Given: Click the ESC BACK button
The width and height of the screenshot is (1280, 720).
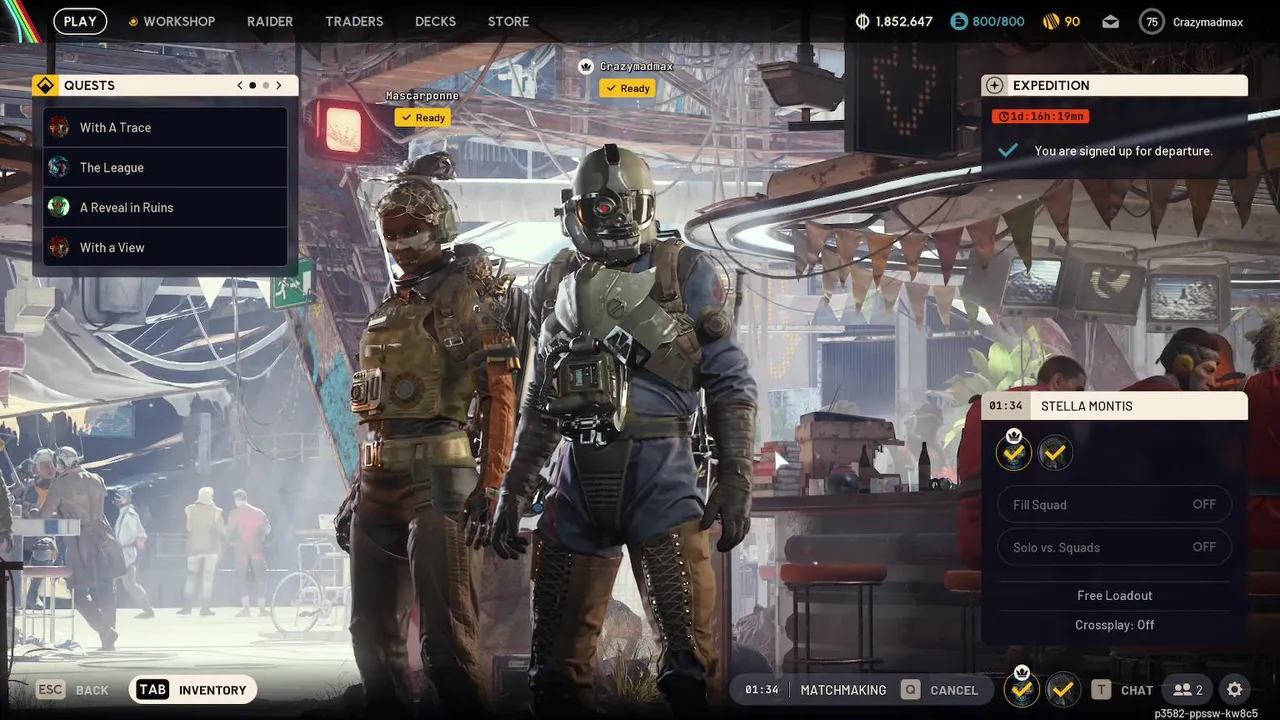Looking at the screenshot, I should pyautogui.click(x=72, y=690).
